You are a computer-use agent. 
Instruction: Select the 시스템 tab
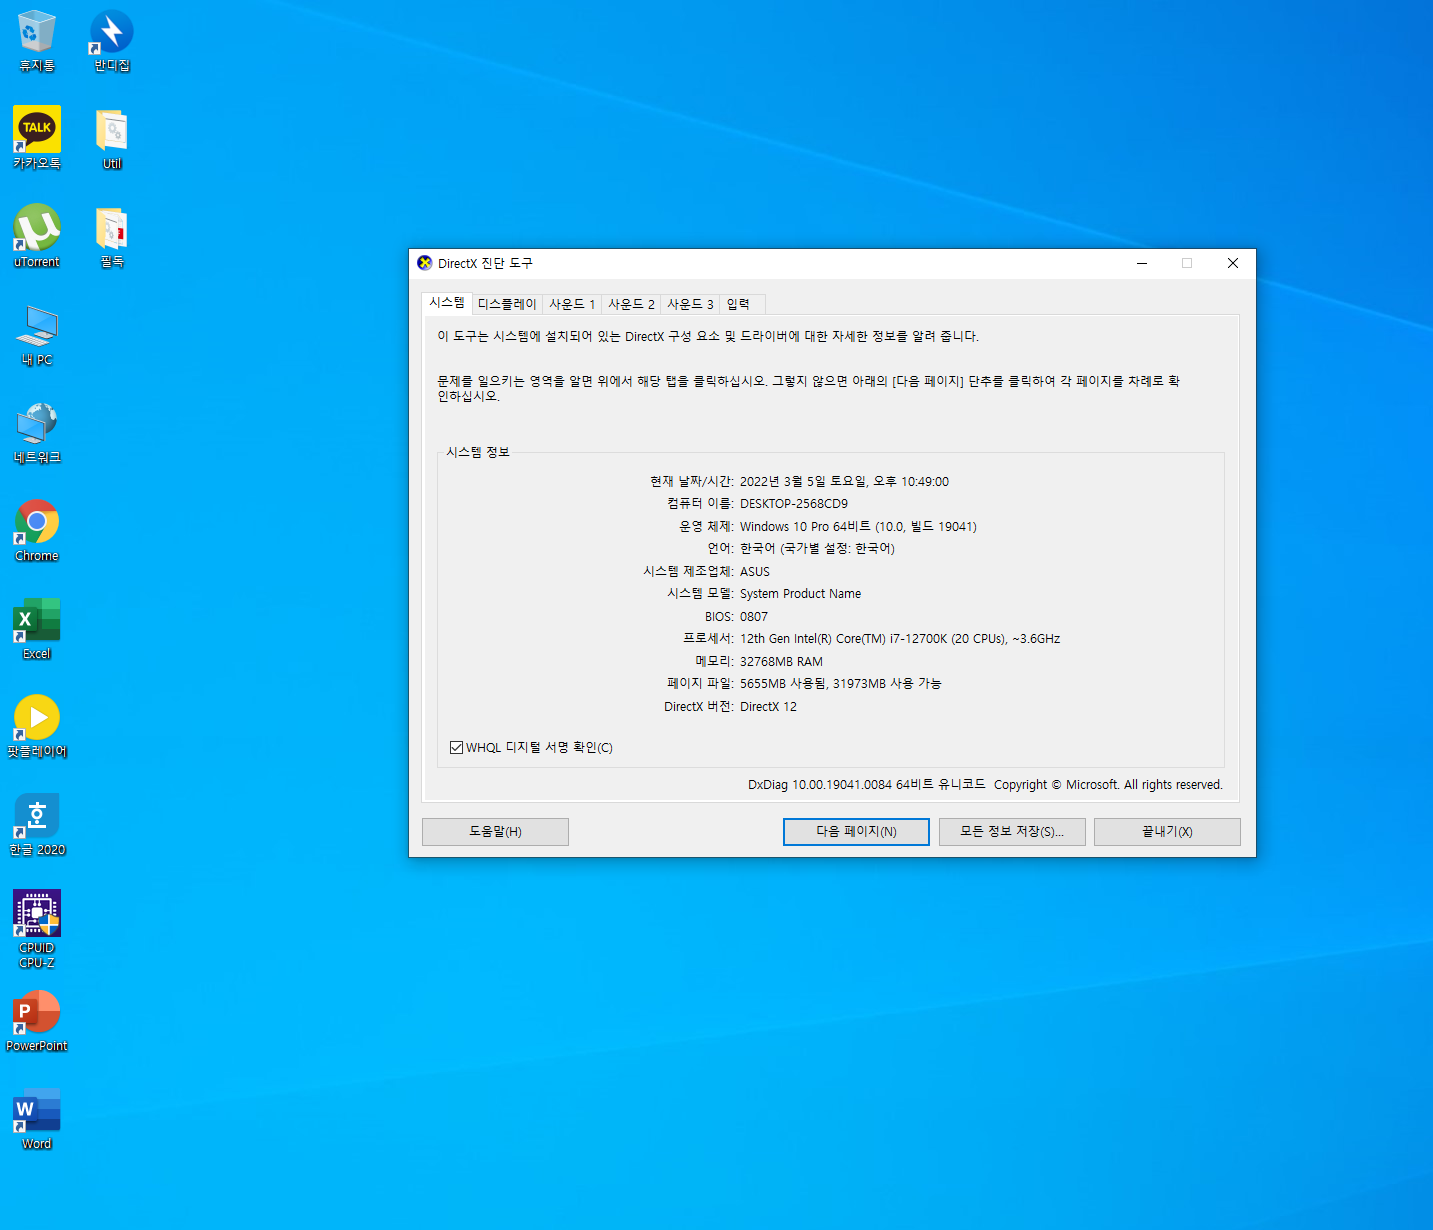pos(447,302)
